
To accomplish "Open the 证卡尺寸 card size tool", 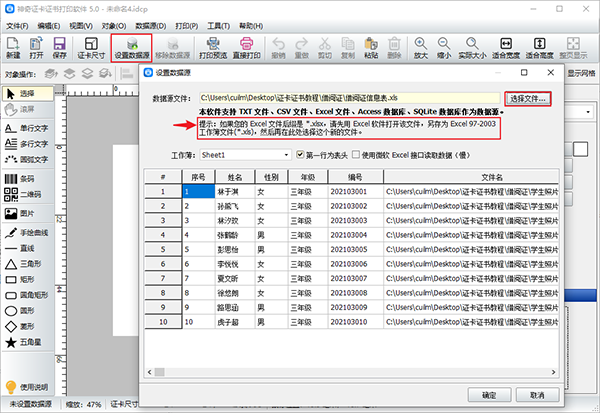I will point(91,48).
